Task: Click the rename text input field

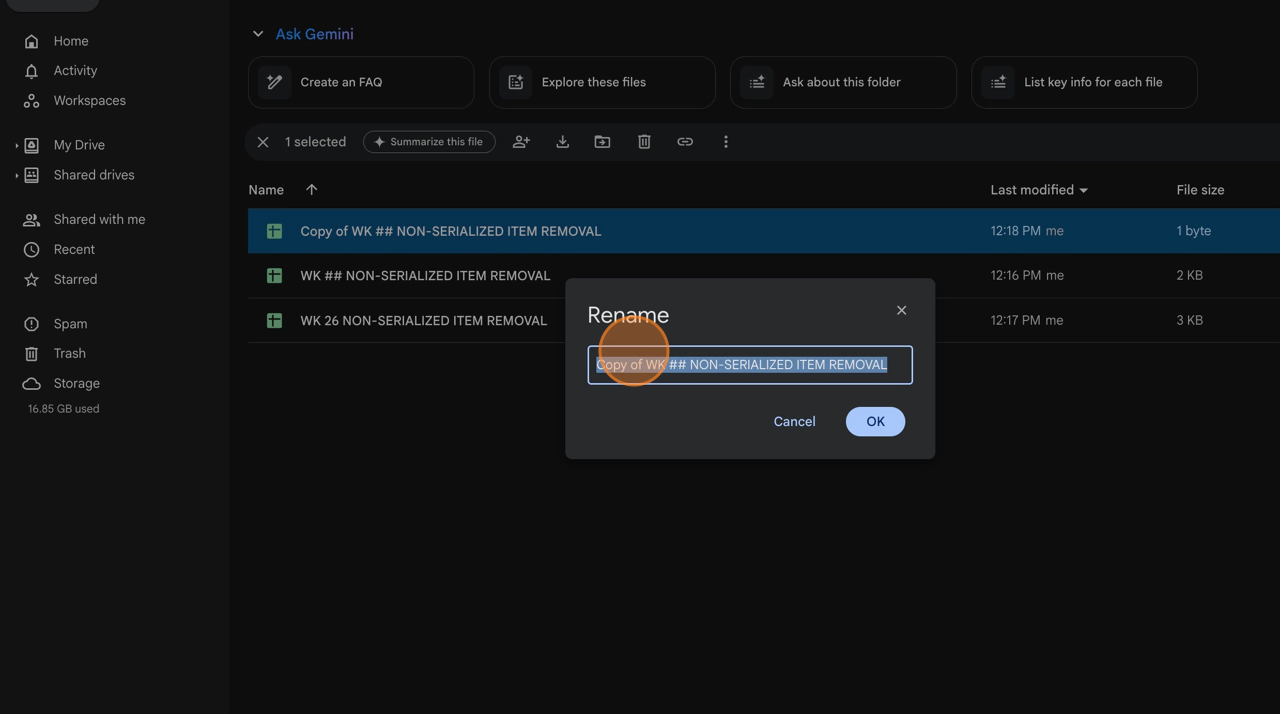Action: click(749, 365)
